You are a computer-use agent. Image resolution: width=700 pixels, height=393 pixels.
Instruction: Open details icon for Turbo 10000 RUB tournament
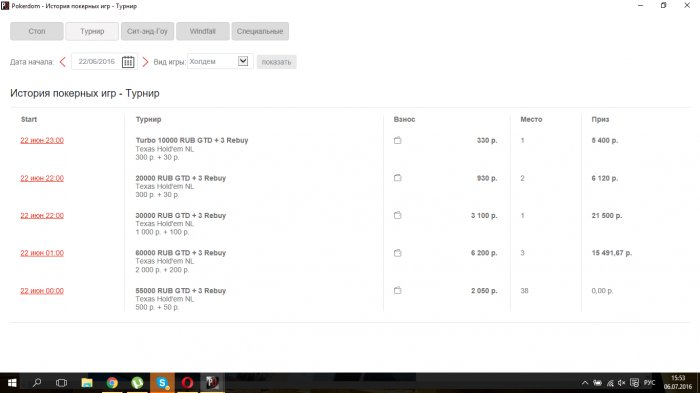397,140
